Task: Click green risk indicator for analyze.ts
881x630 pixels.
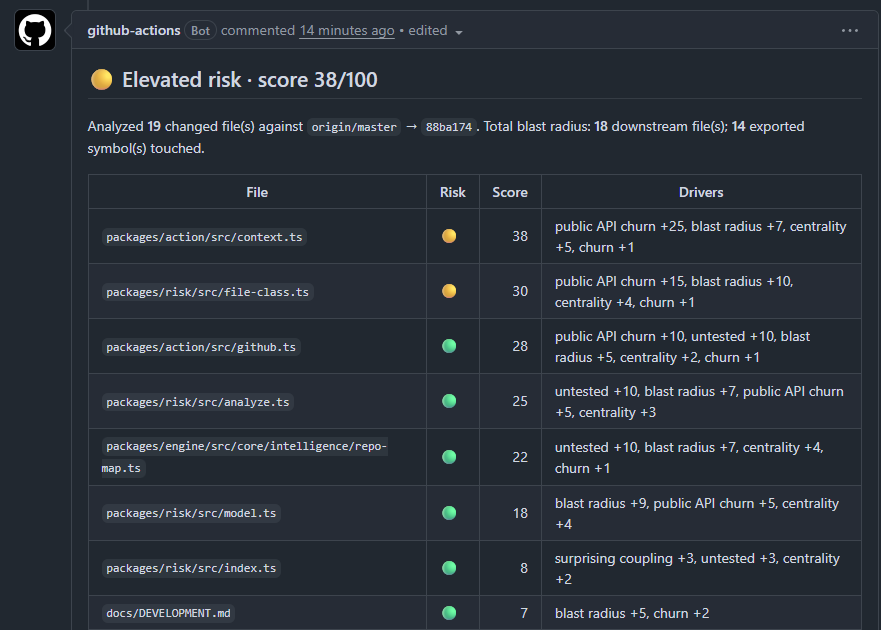Action: (x=449, y=401)
